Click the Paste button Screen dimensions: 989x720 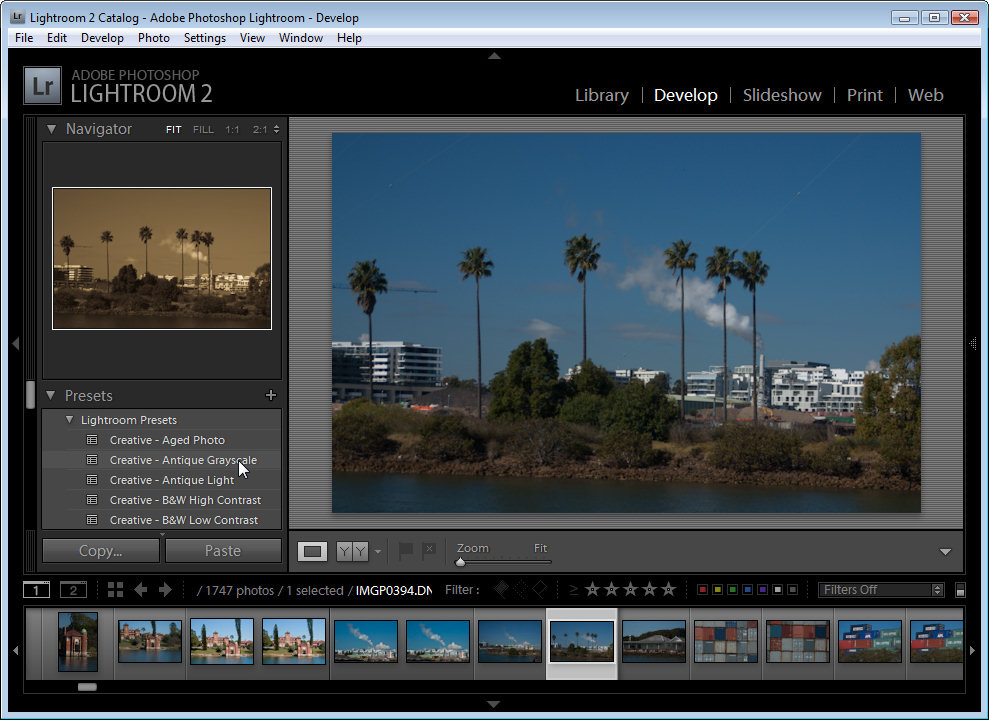coord(223,550)
